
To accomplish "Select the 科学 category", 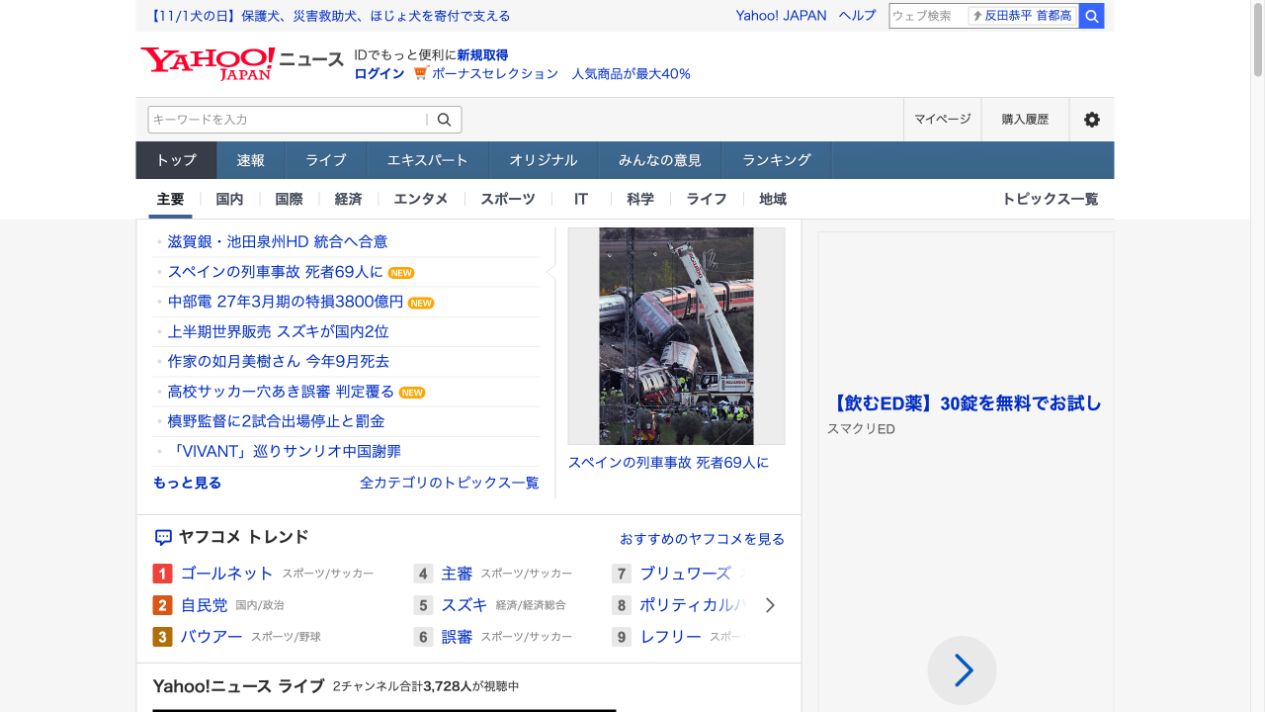I will click(640, 199).
